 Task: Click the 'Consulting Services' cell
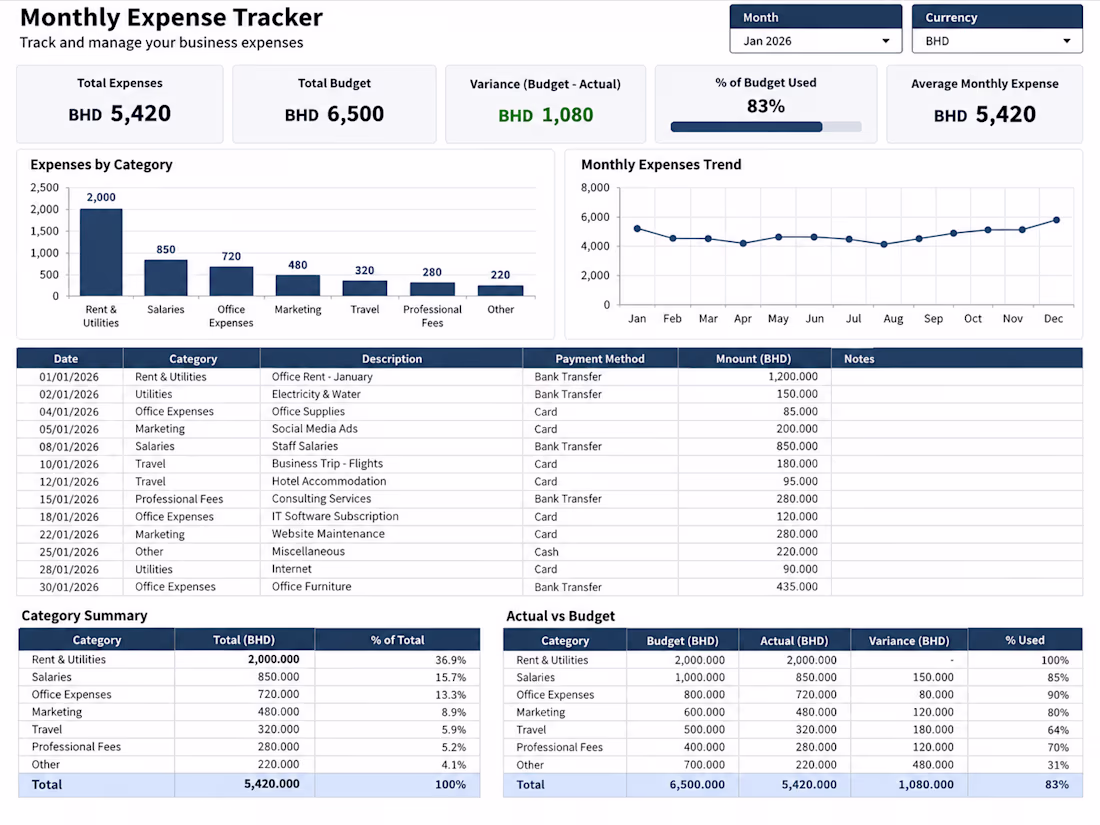point(391,499)
